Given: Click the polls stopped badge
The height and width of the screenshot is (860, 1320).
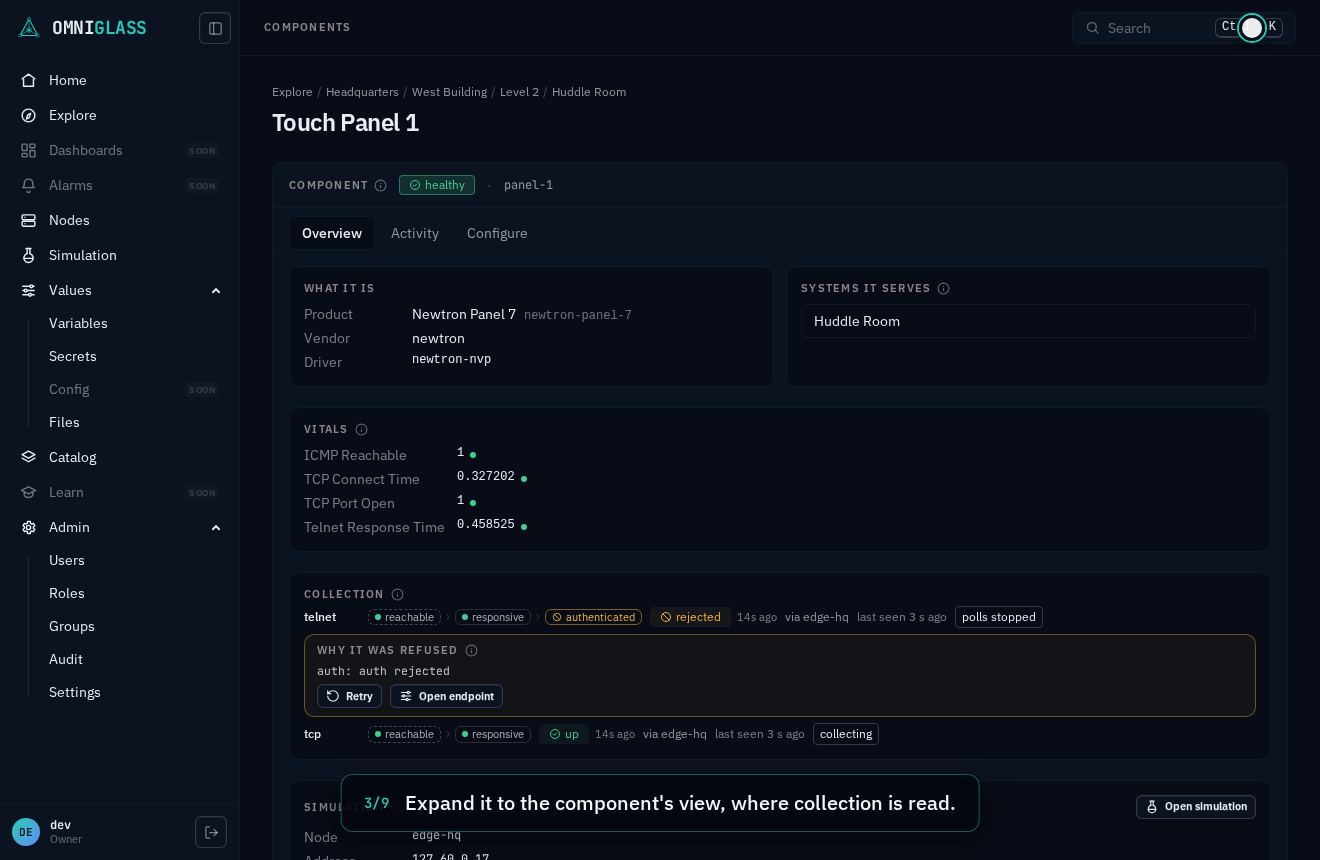Looking at the screenshot, I should click(999, 617).
